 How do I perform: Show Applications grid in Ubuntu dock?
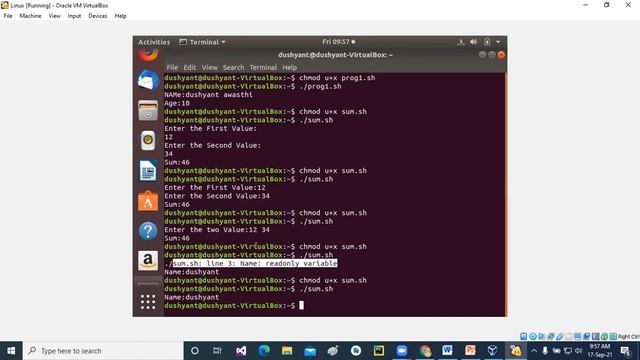click(148, 302)
